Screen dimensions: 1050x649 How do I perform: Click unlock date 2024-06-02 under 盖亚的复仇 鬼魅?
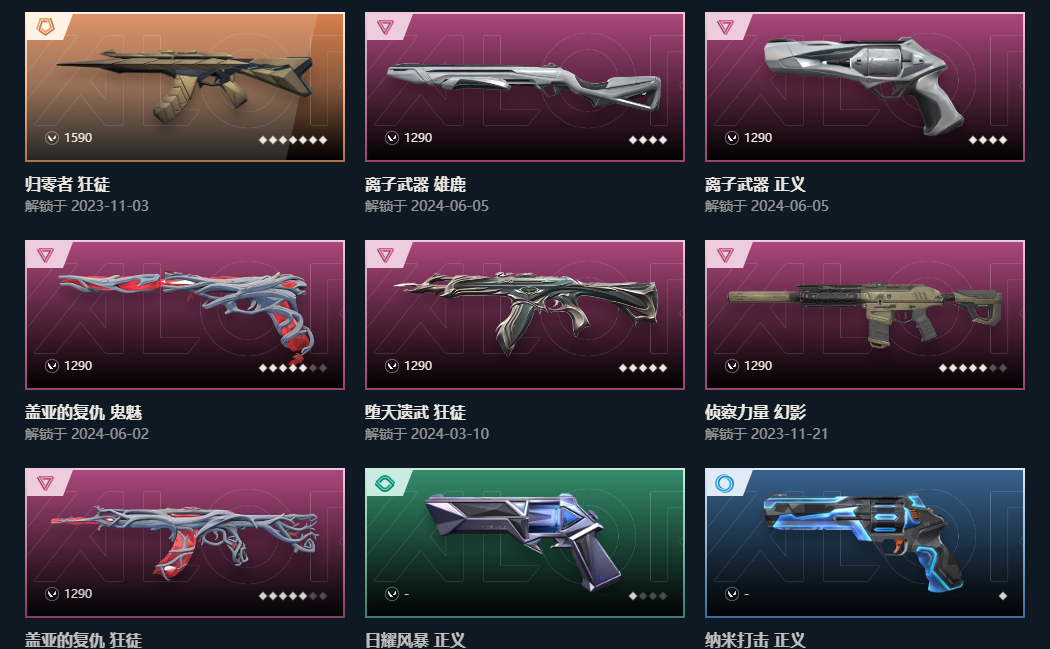(x=110, y=433)
